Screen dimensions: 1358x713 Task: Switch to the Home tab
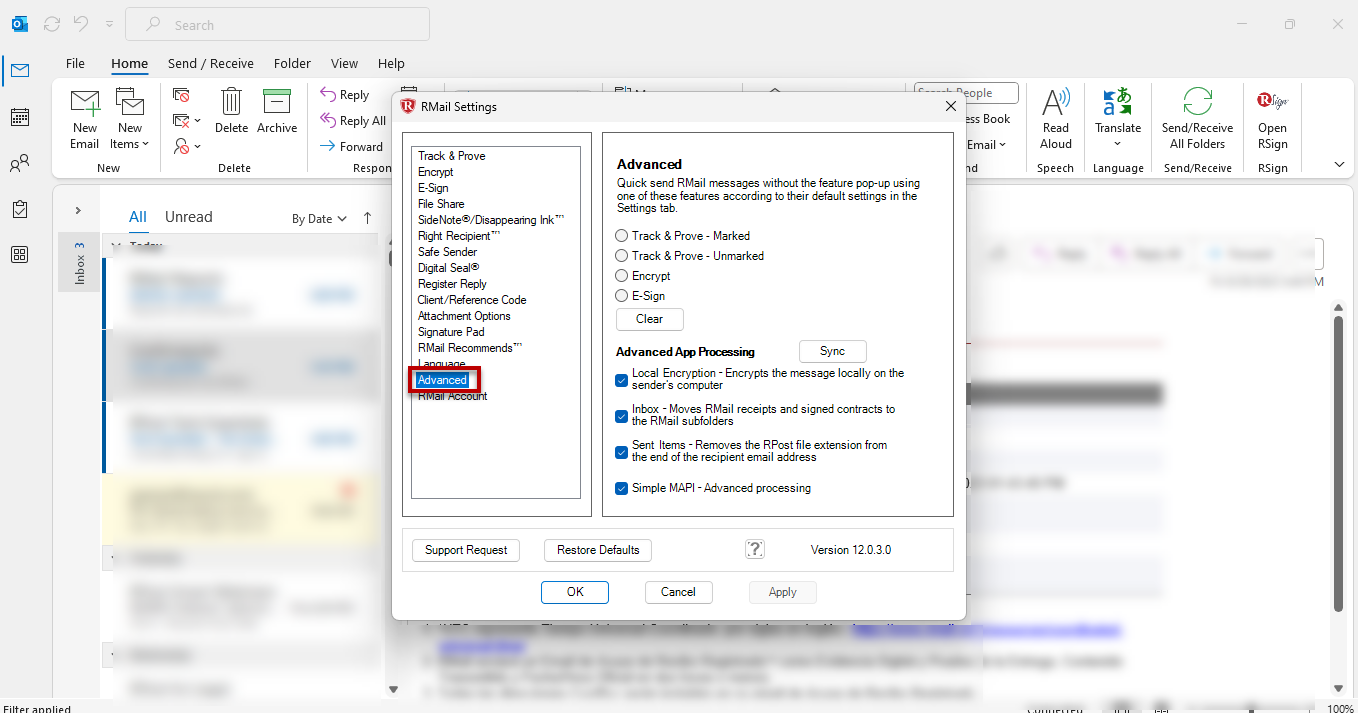129,63
